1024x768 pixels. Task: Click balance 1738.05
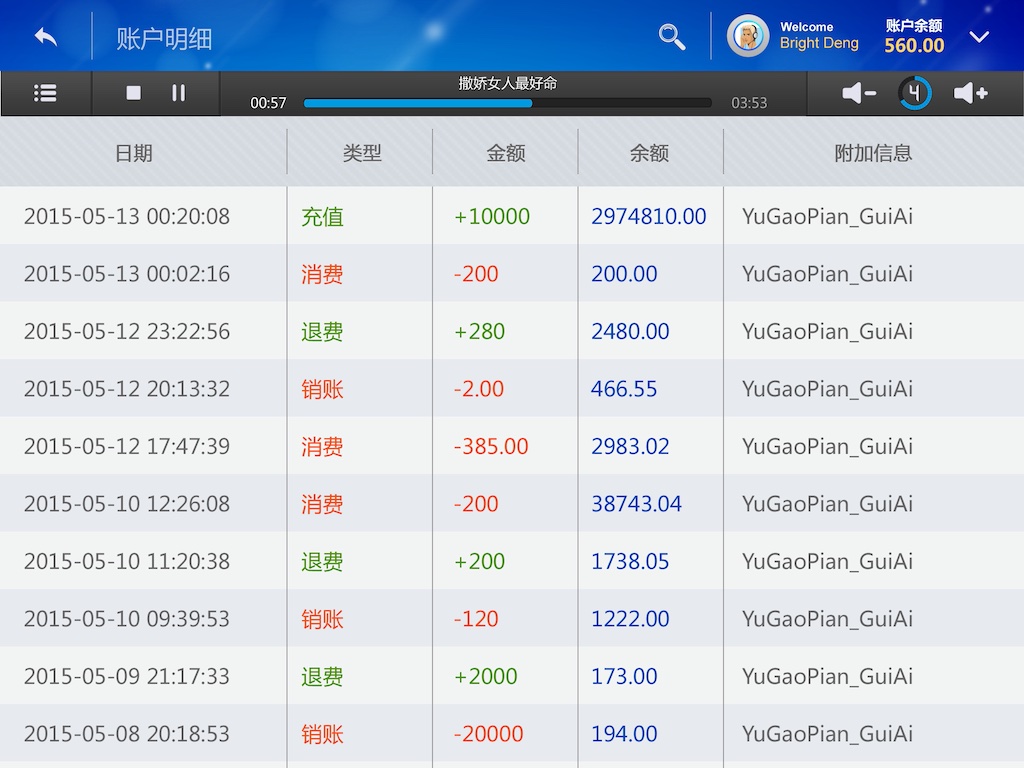[630, 561]
